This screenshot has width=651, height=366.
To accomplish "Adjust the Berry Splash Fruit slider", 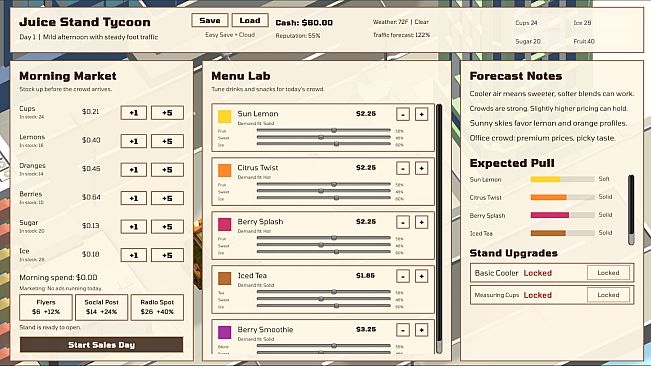I will [x=324, y=238].
